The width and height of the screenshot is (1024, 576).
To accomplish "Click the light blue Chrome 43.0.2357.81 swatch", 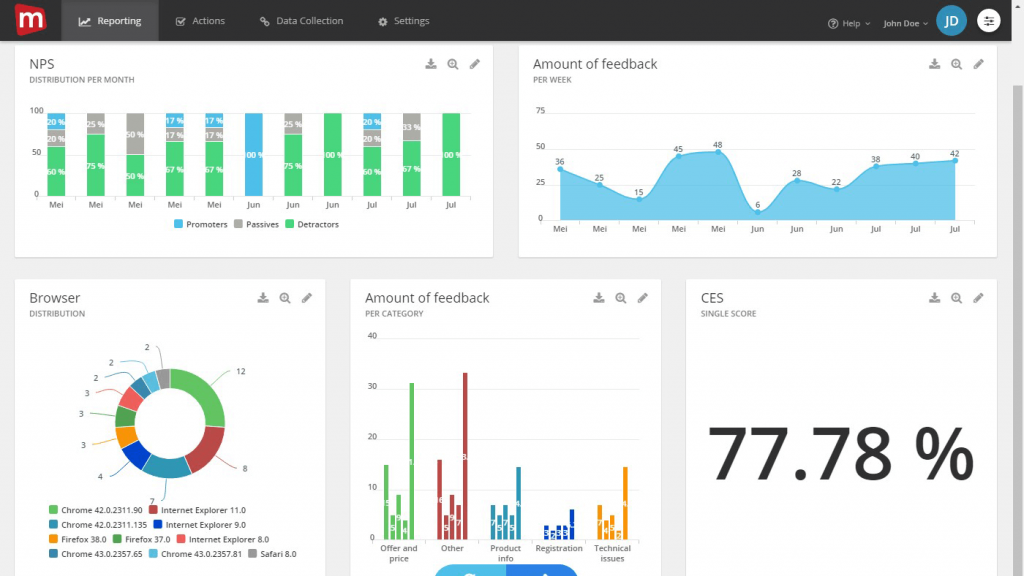I will 153,554.
